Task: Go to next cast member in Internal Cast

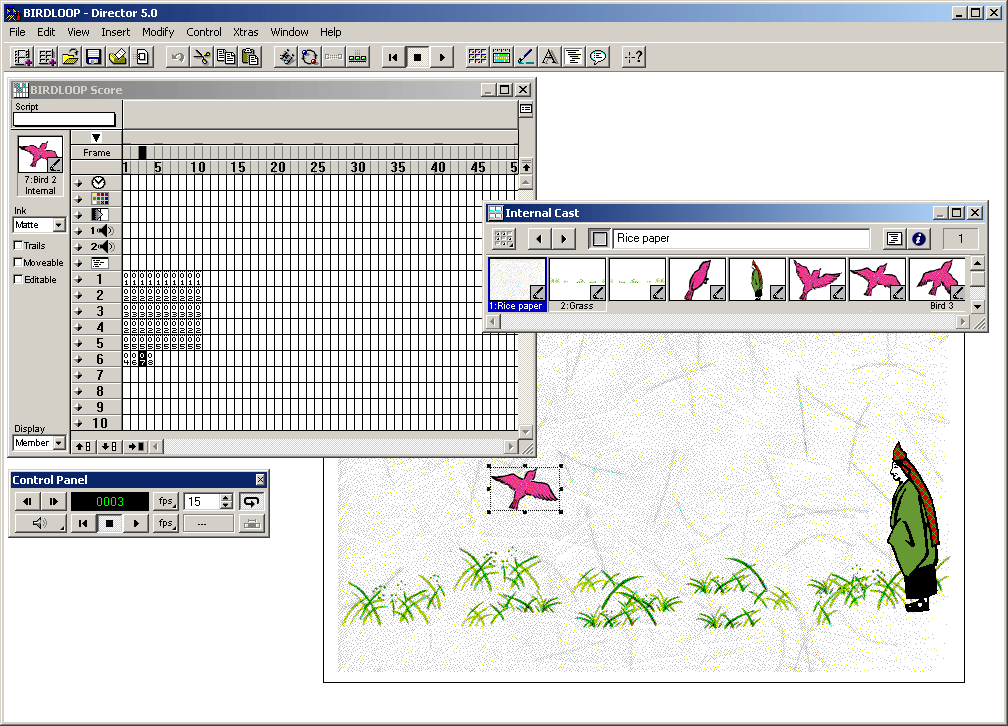Action: click(x=564, y=239)
